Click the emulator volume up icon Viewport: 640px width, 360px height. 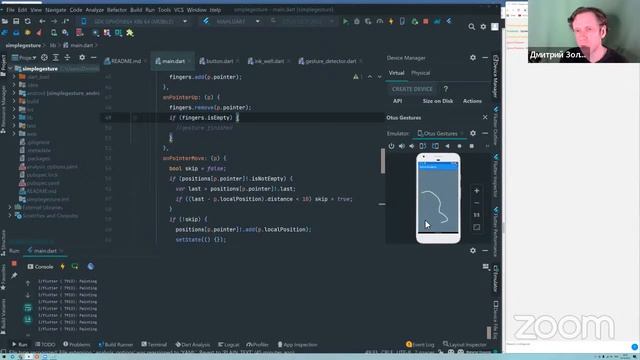402,146
